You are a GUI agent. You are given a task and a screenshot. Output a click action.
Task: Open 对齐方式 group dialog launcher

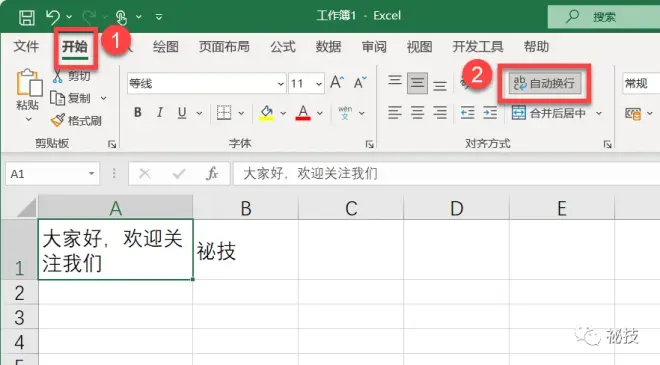607,144
